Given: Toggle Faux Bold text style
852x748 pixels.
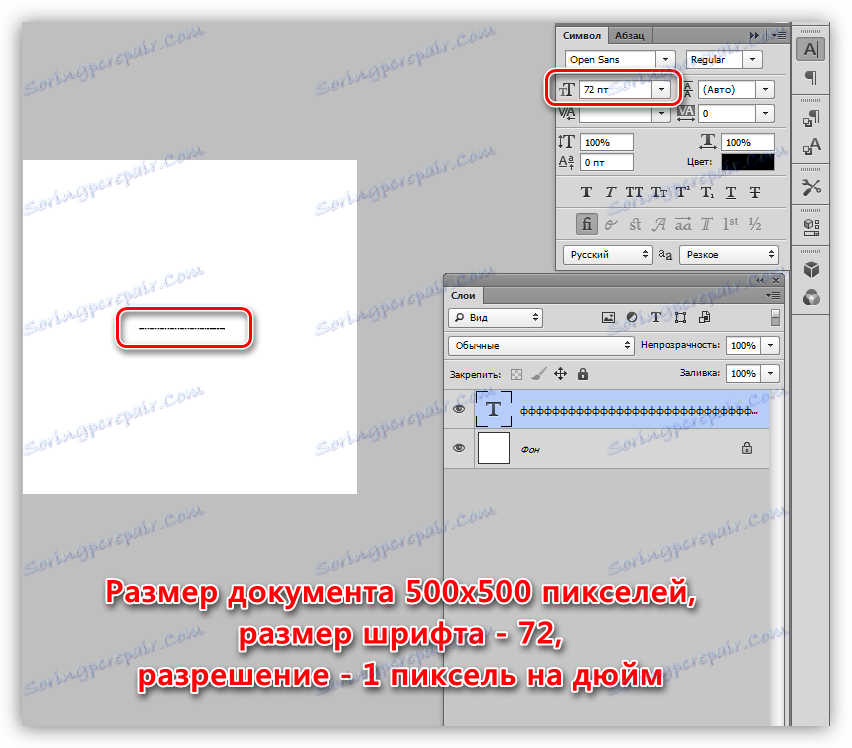Looking at the screenshot, I should coord(586,192).
